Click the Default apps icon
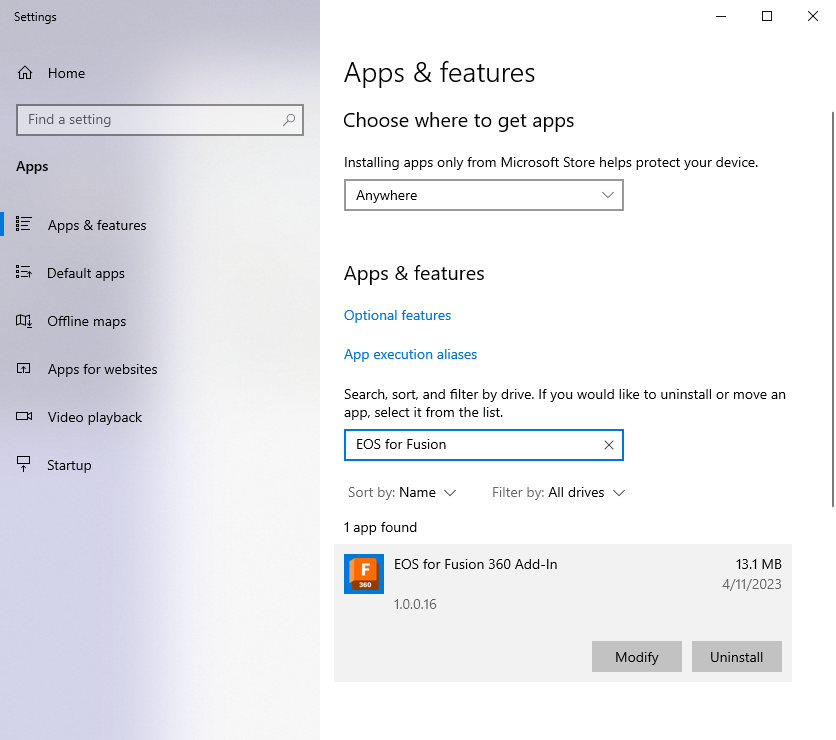836x740 pixels. click(x=25, y=273)
